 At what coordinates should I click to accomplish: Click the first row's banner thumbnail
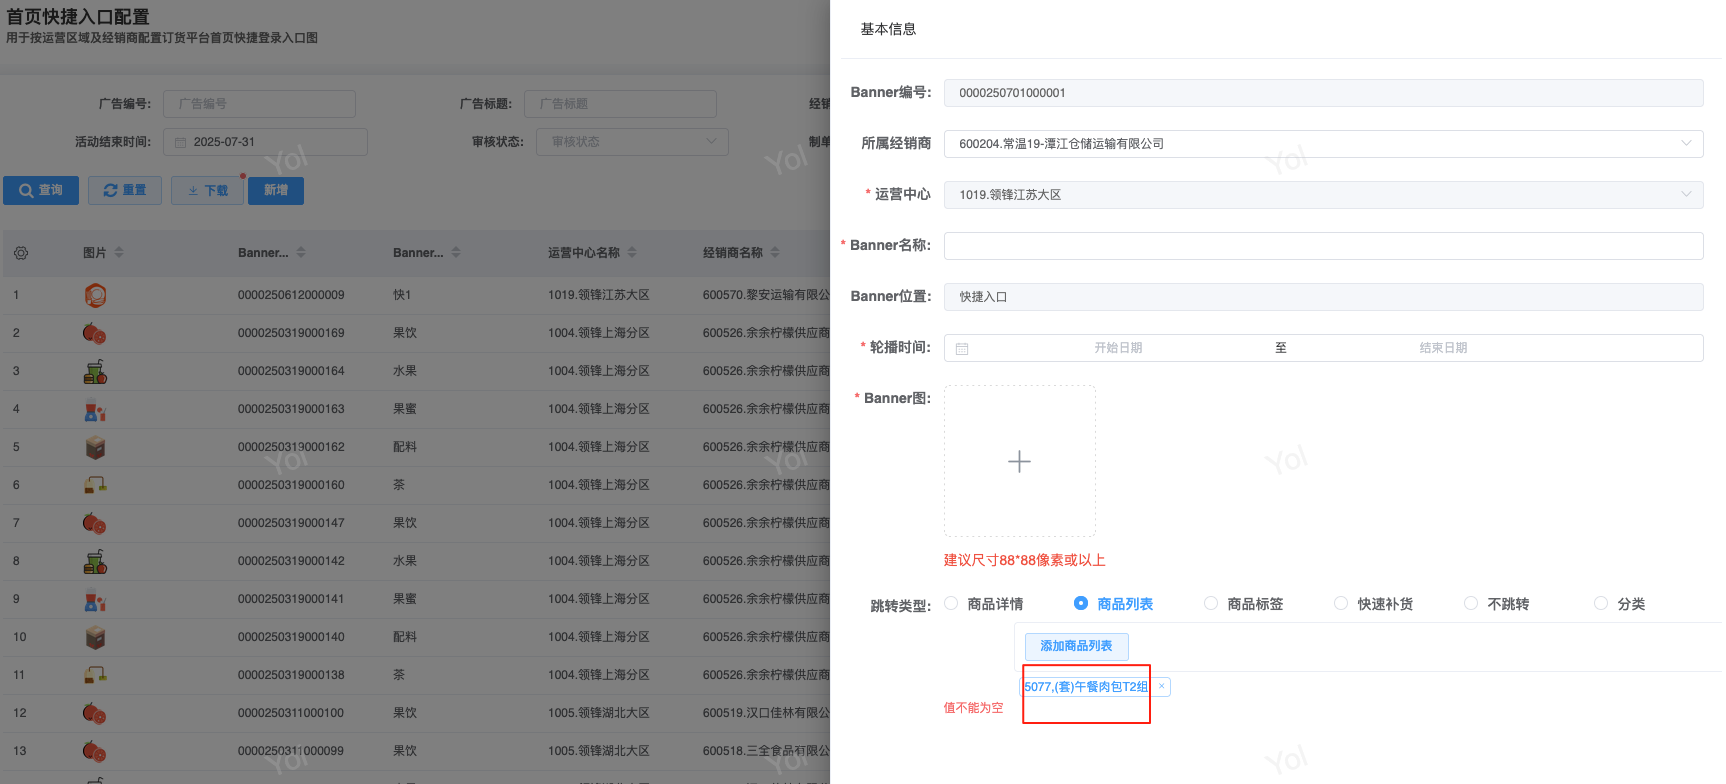[95, 295]
